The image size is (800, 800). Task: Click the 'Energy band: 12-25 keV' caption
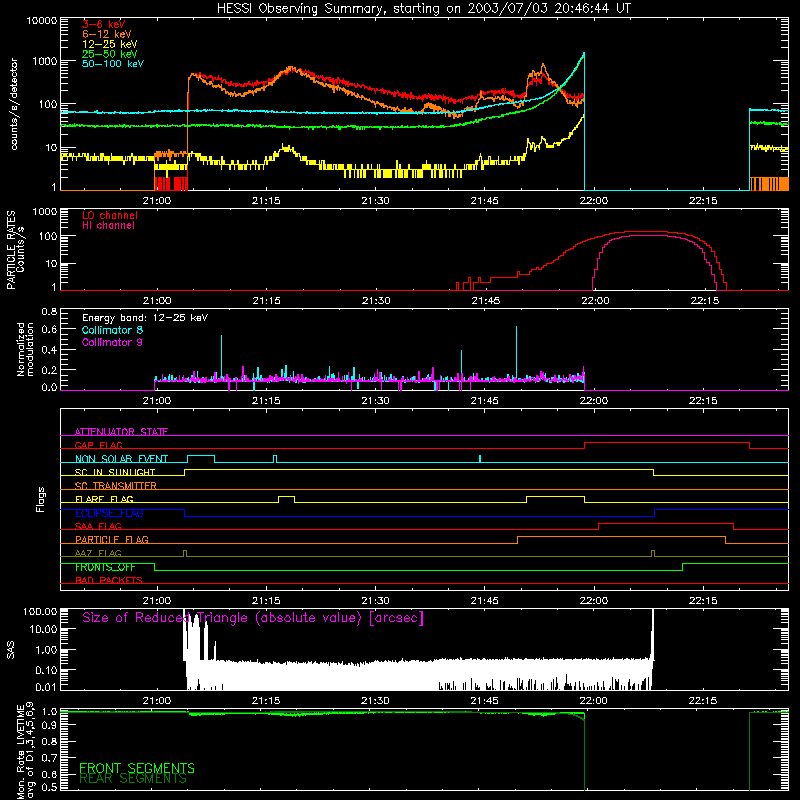coord(145,318)
